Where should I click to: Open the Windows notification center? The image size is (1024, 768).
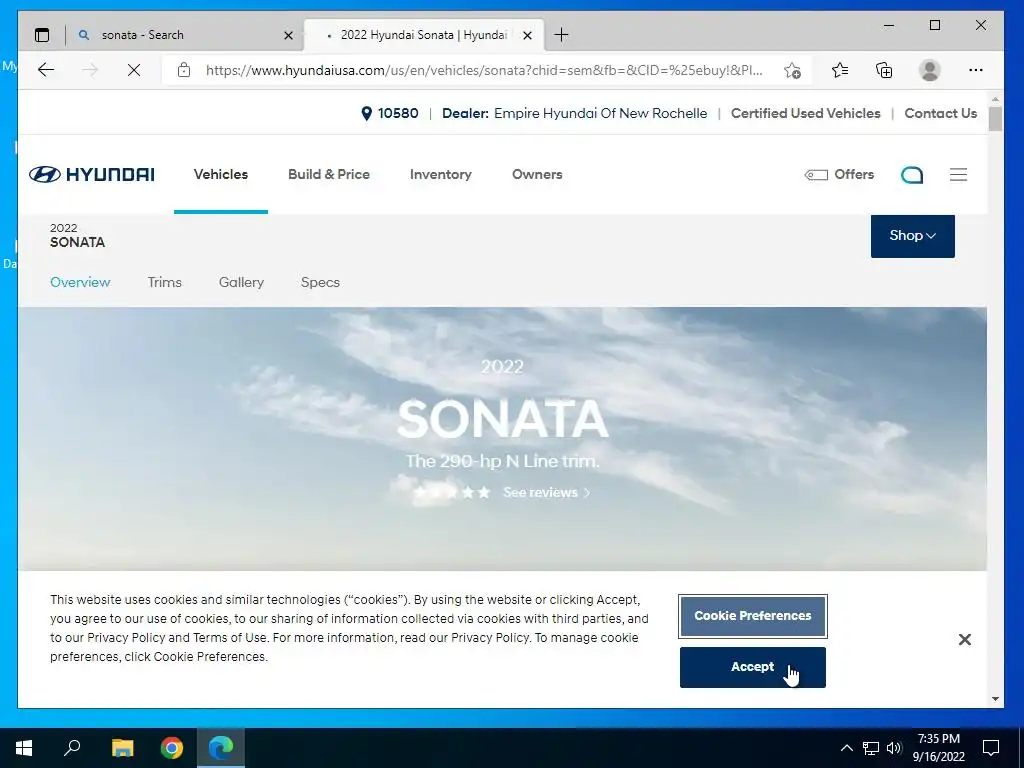tap(991, 748)
